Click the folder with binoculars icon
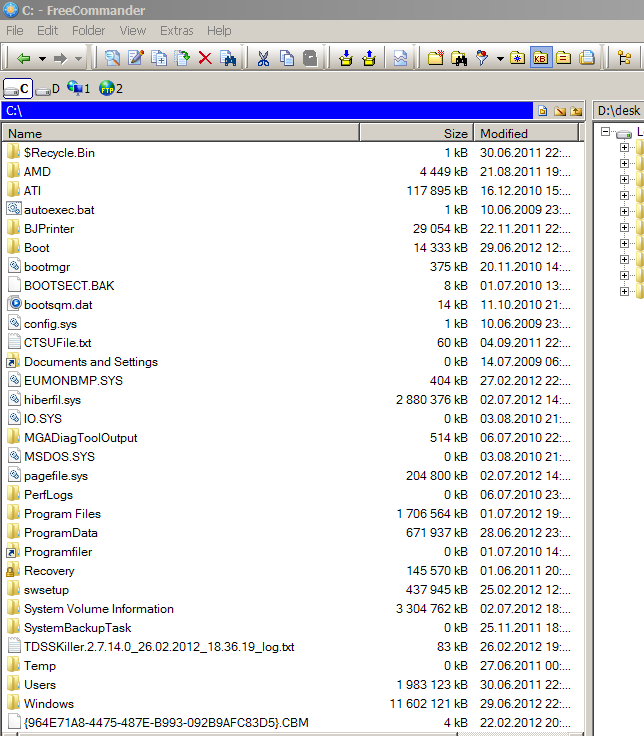644x736 pixels. point(459,58)
